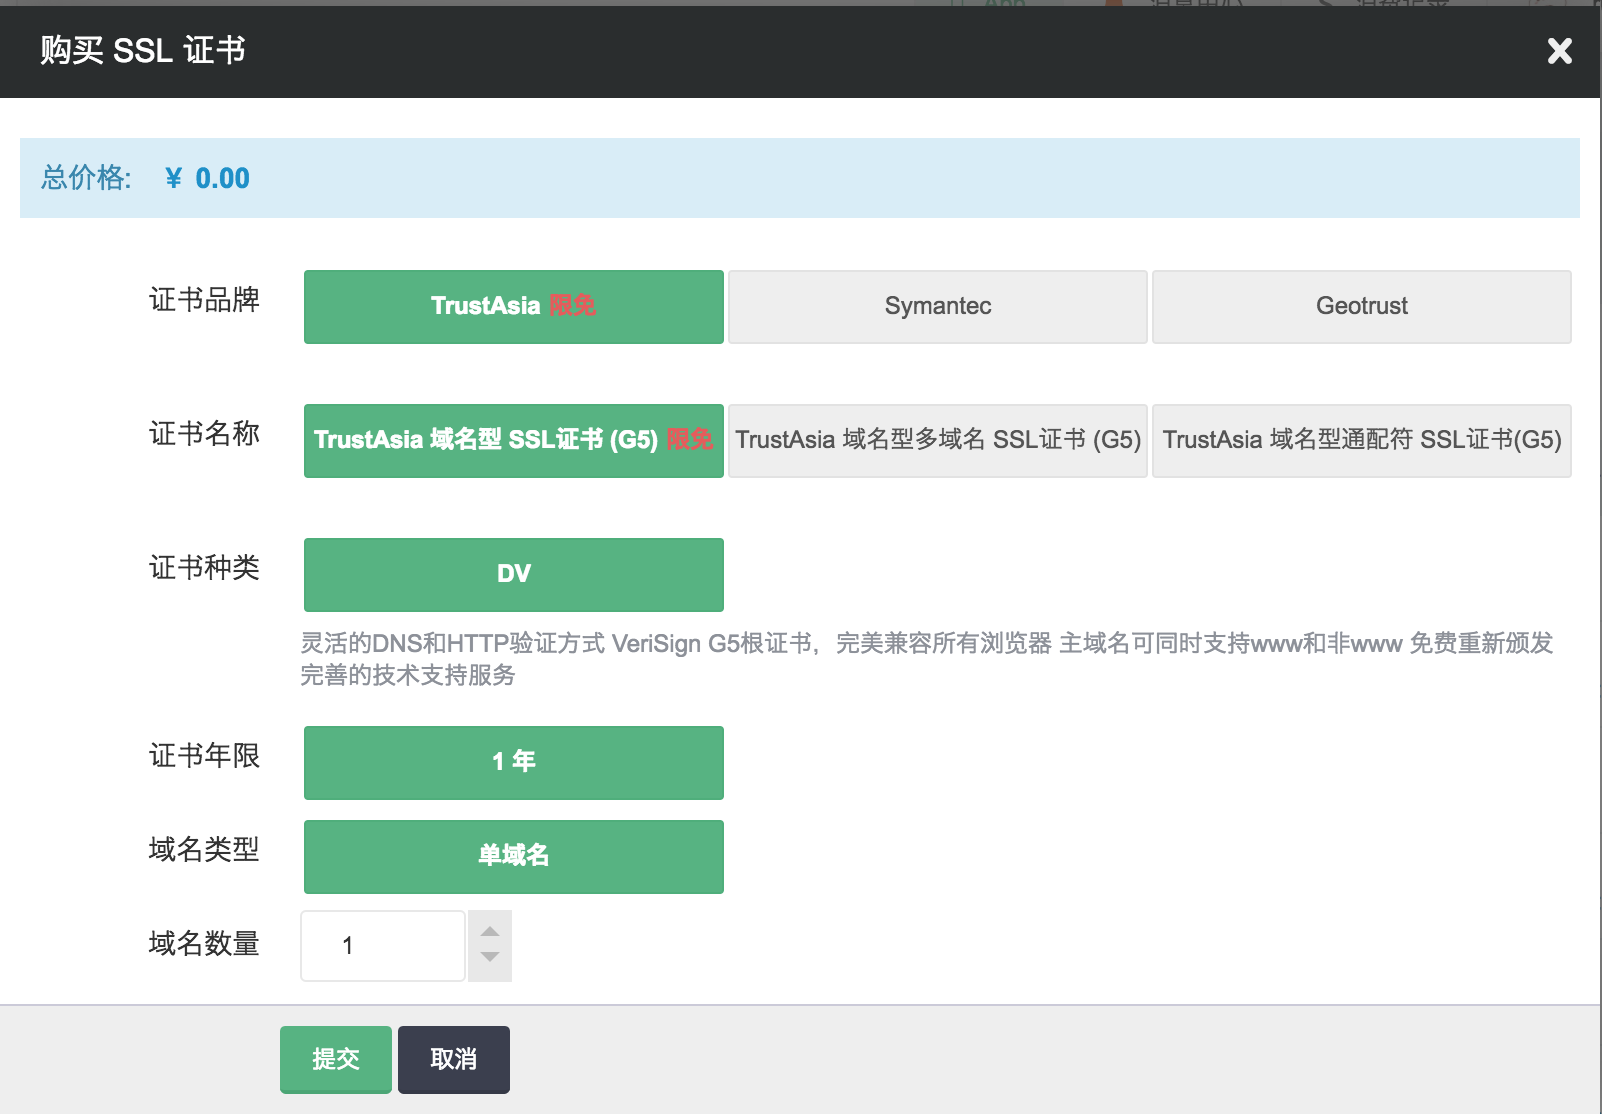Submit the order with 提交 button

(335, 1059)
